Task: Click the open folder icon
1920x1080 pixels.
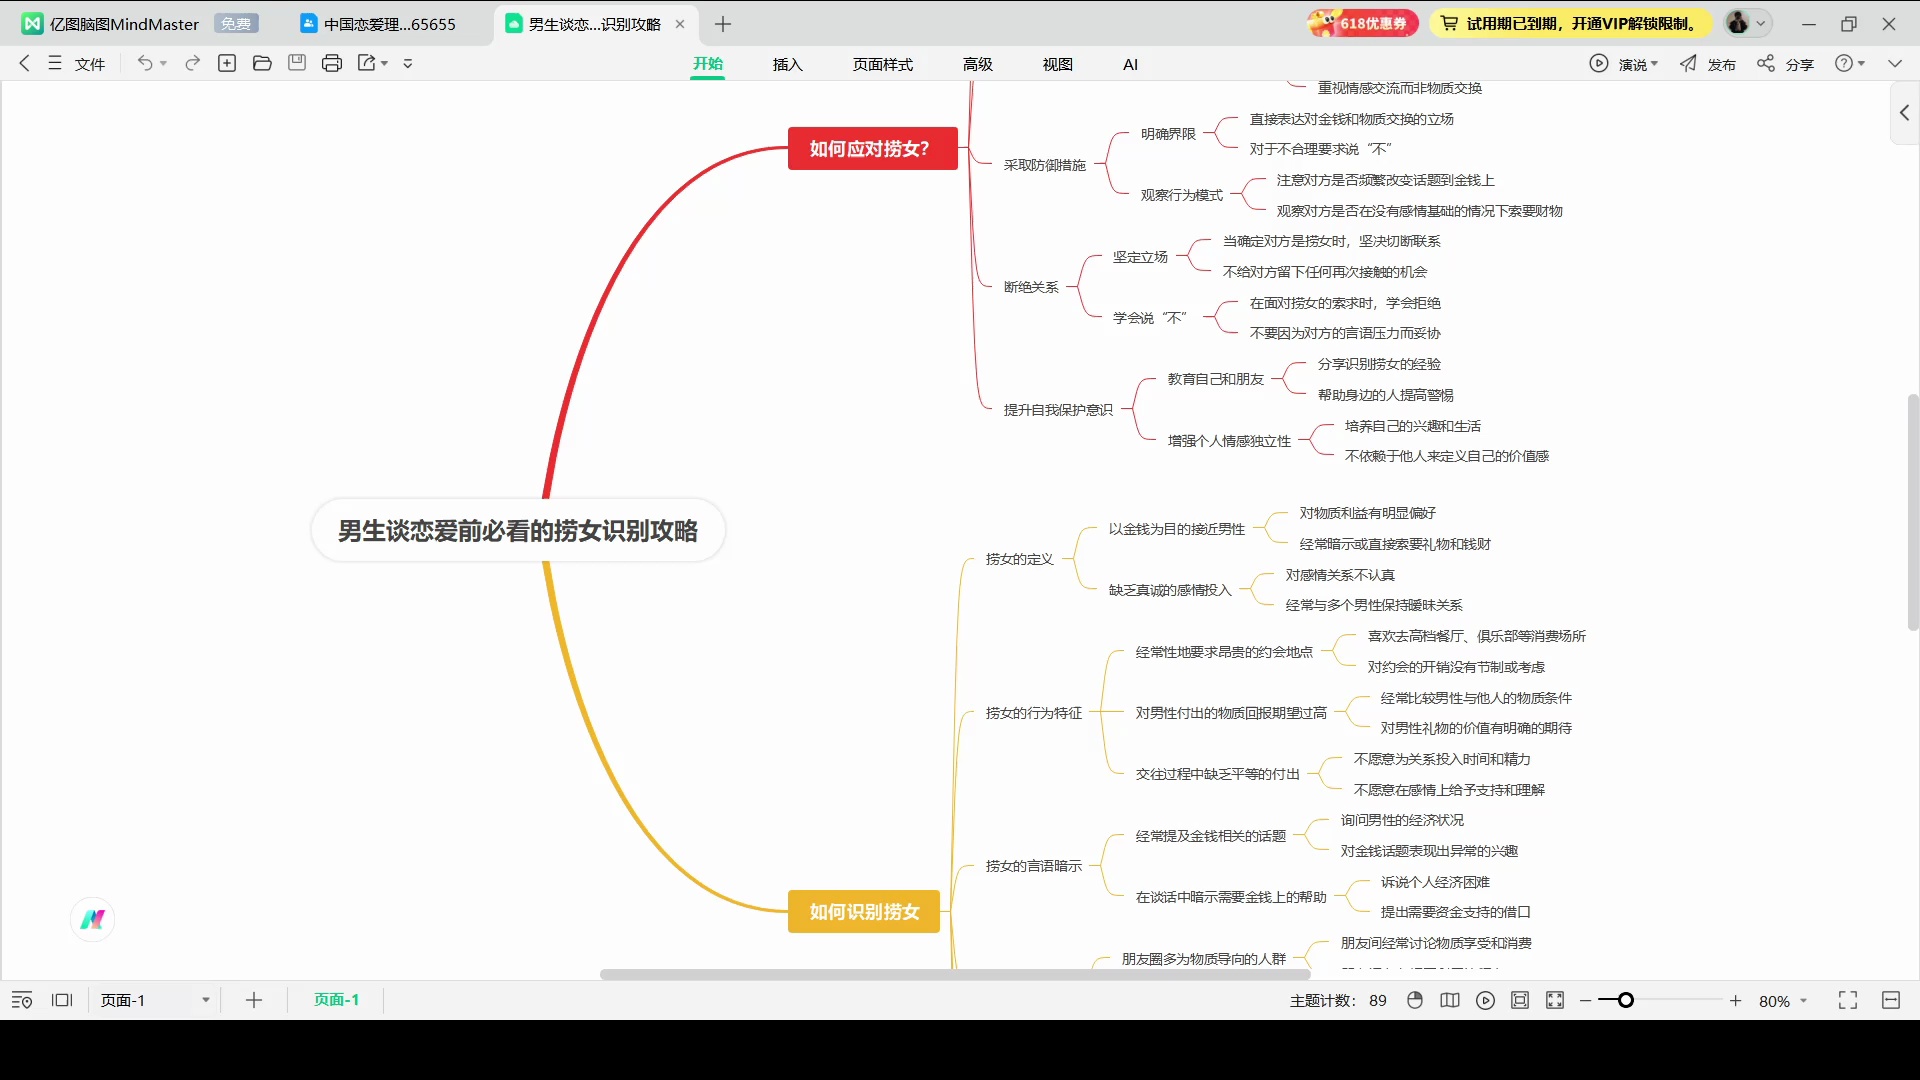Action: click(262, 63)
